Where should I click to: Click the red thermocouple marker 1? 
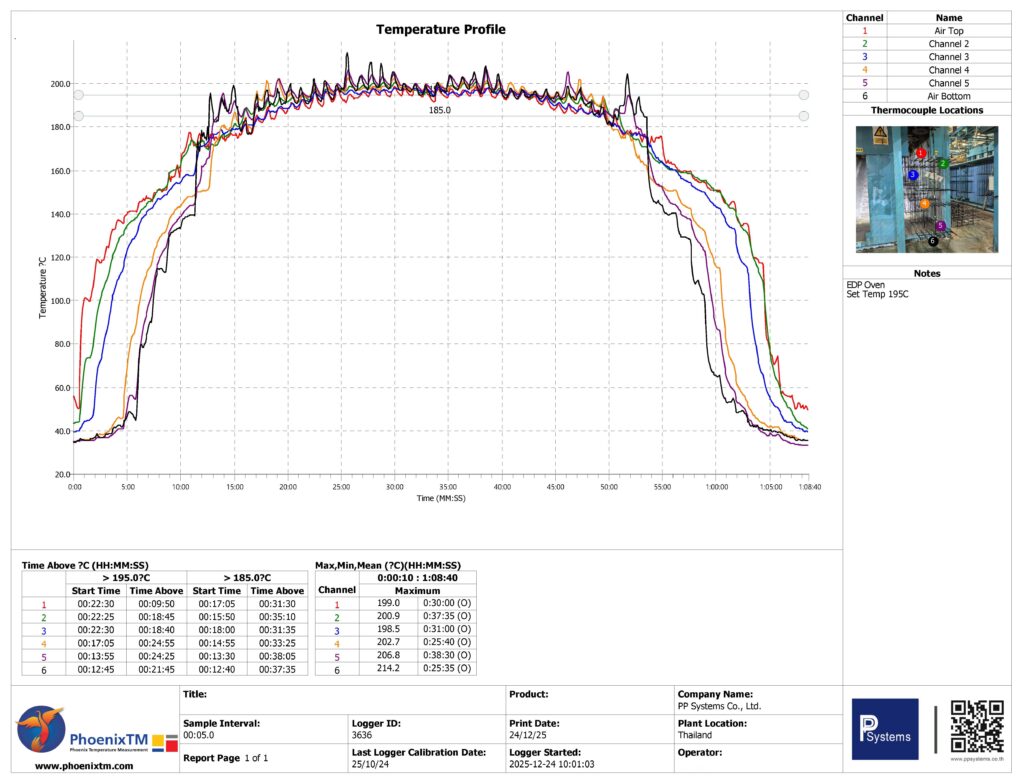pos(920,153)
